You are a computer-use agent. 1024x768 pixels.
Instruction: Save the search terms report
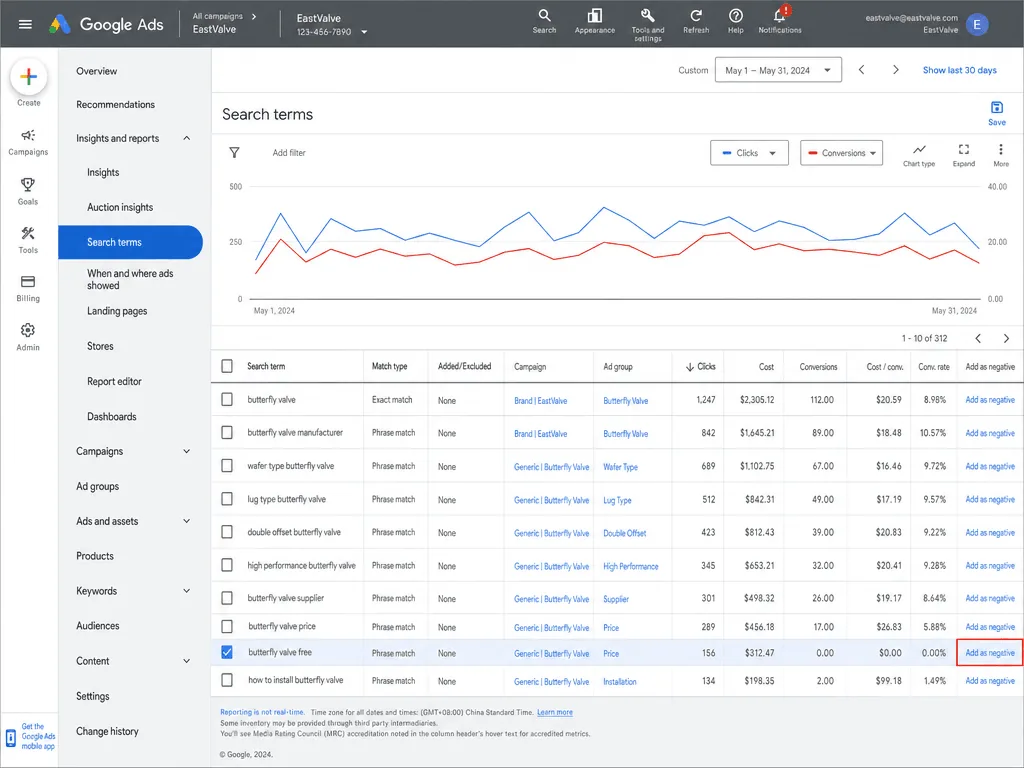(x=997, y=113)
